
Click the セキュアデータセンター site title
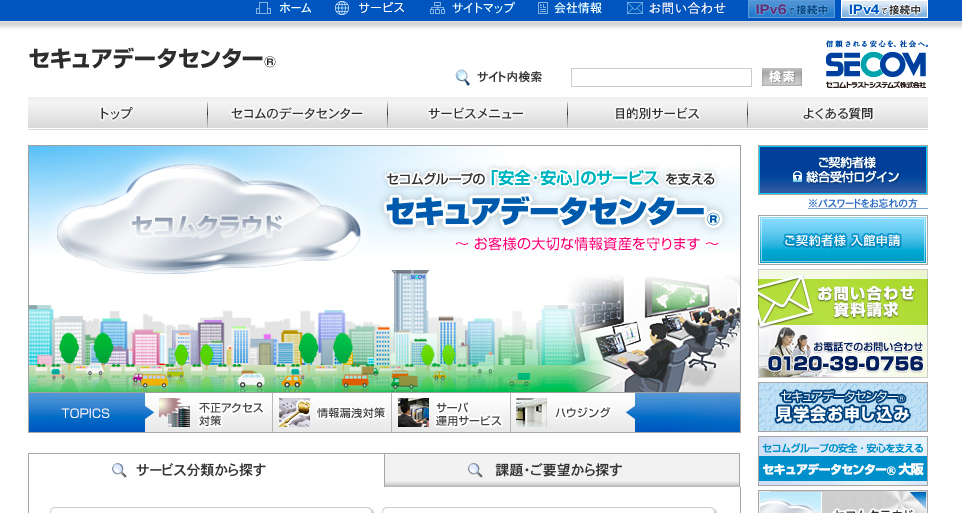pyautogui.click(x=152, y=59)
